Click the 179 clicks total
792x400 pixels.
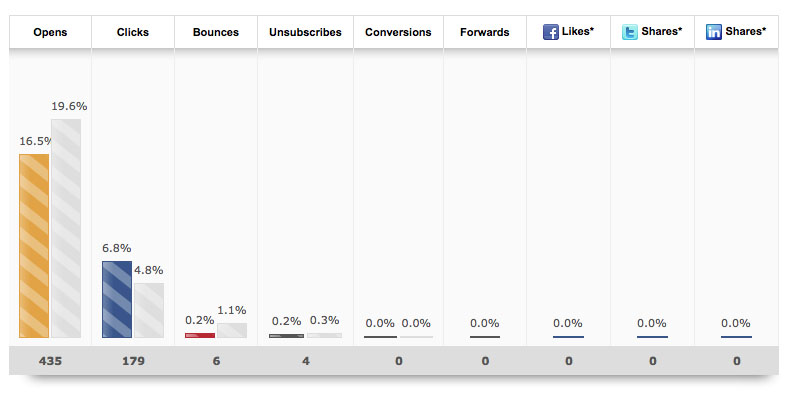[132, 361]
